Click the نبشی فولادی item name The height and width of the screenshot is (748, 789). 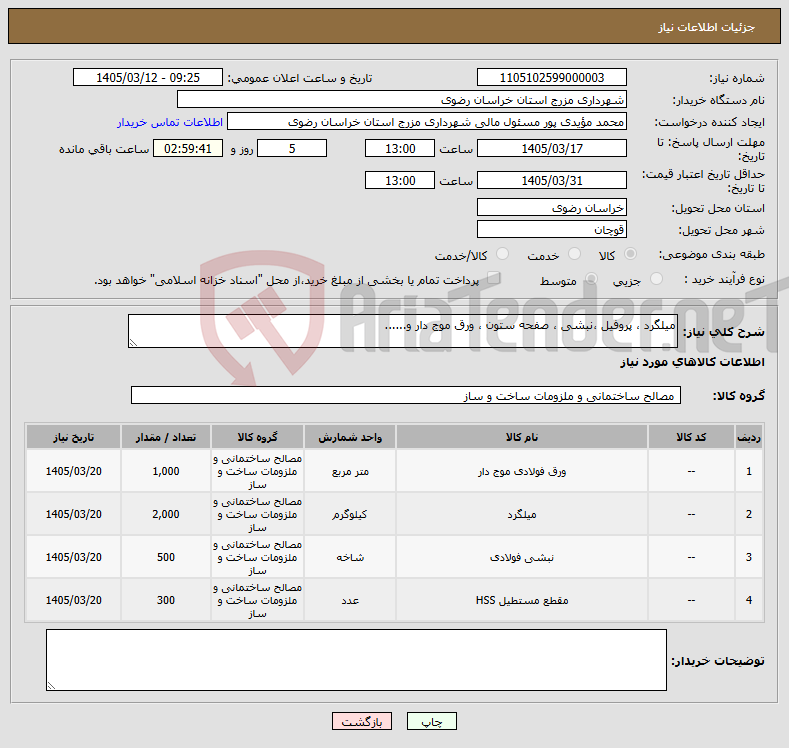click(x=522, y=557)
